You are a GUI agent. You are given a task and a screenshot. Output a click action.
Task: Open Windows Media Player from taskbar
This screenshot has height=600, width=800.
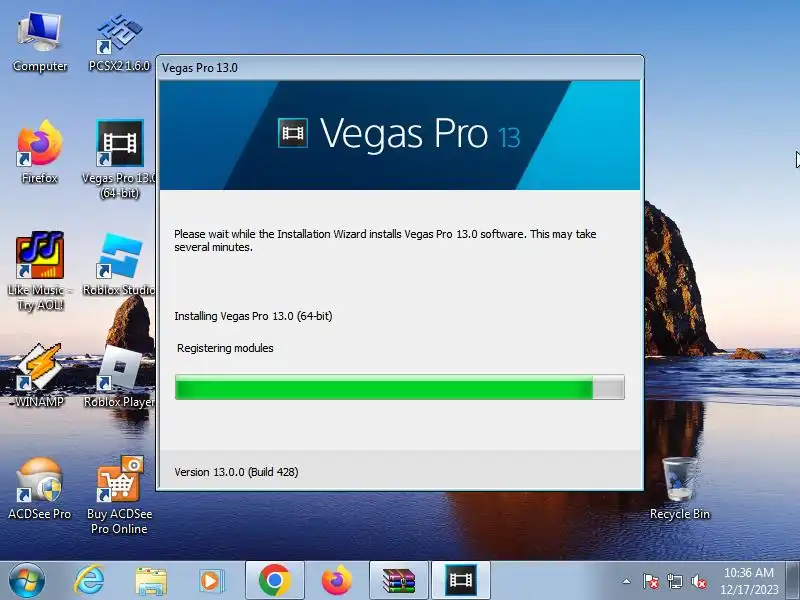click(x=210, y=581)
